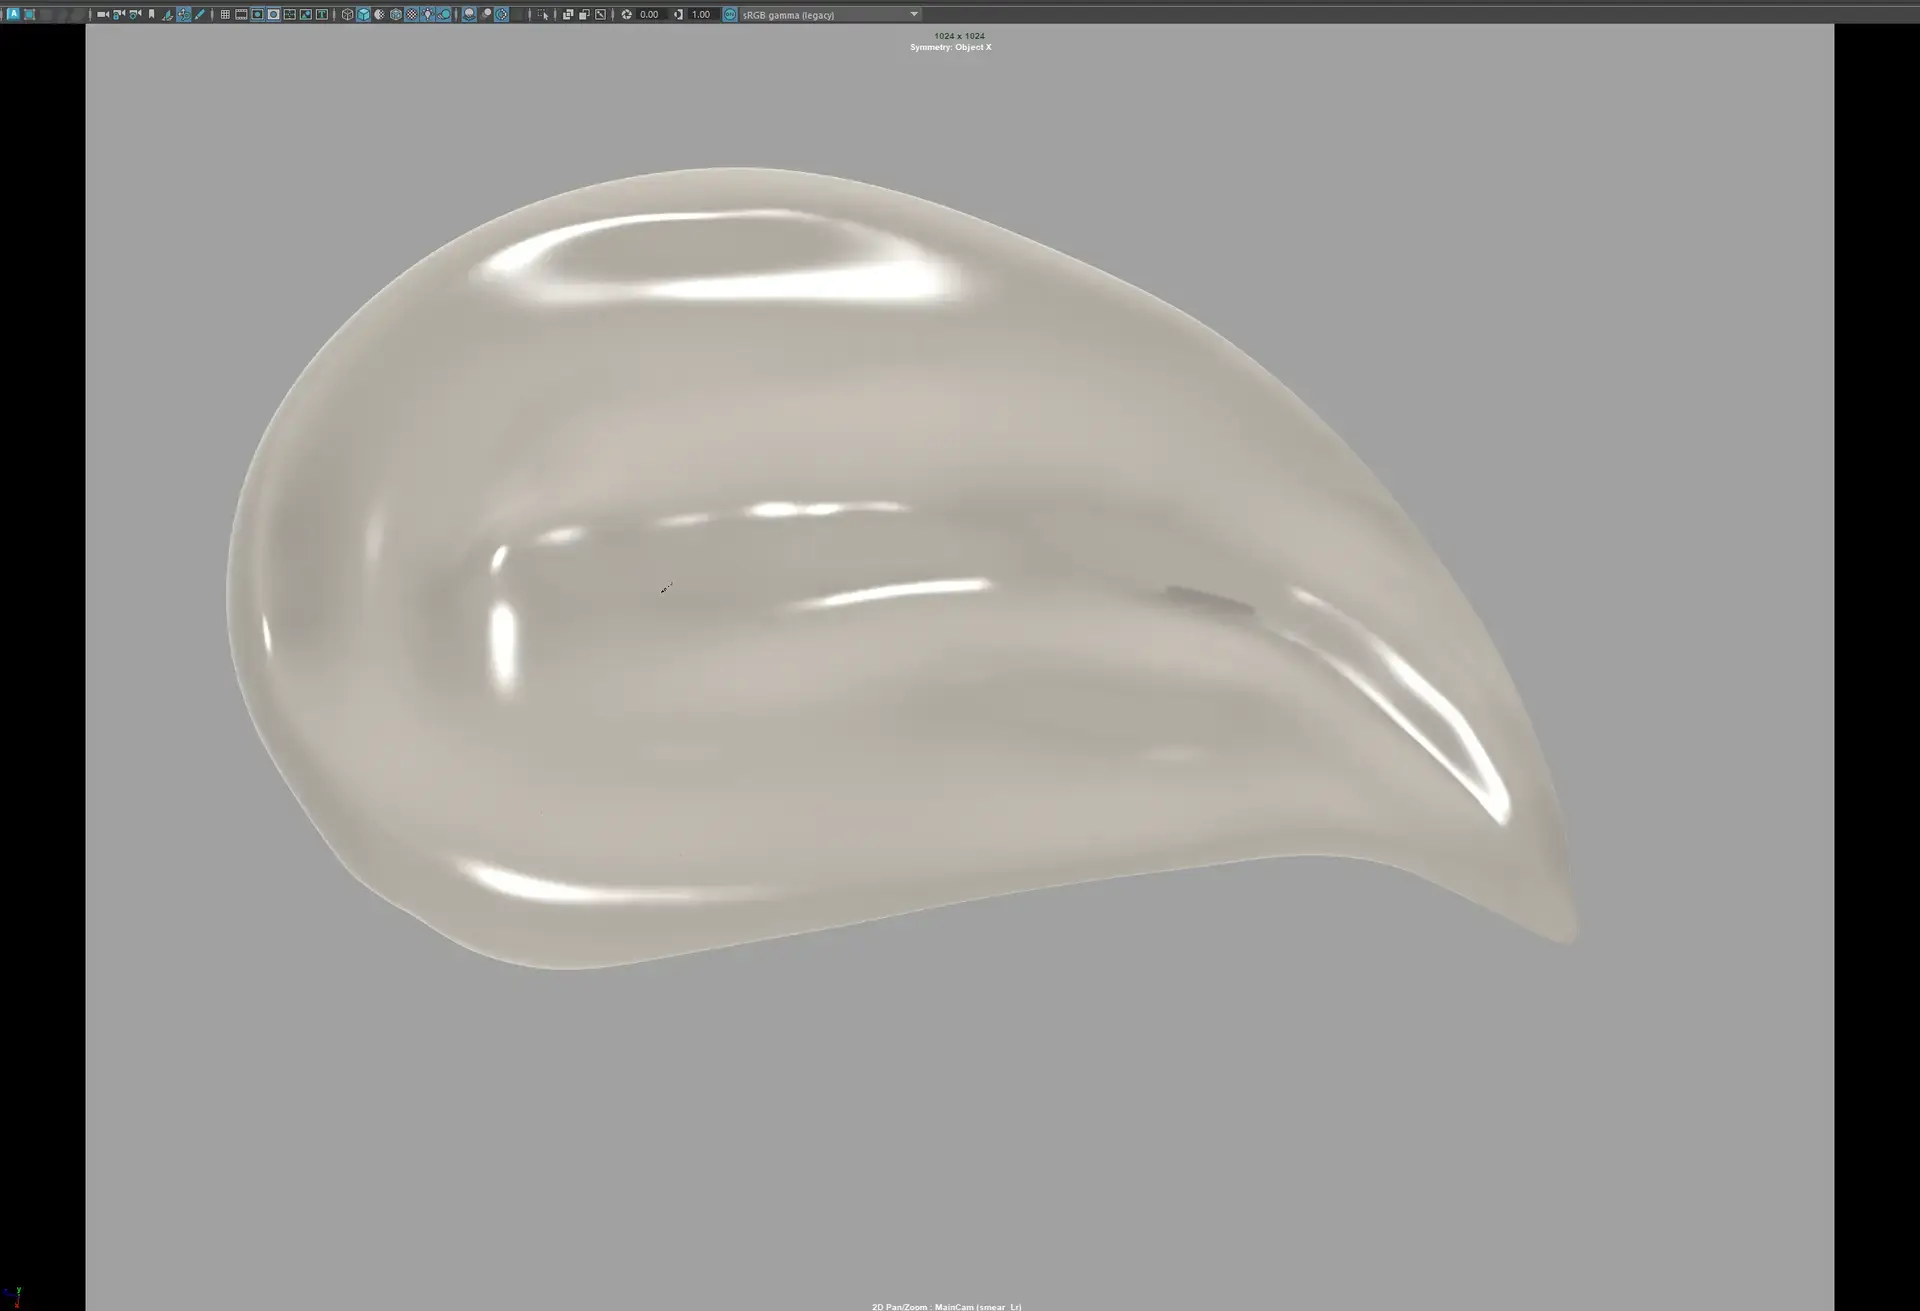Enable Smooth Shade All cube icon

point(363,14)
